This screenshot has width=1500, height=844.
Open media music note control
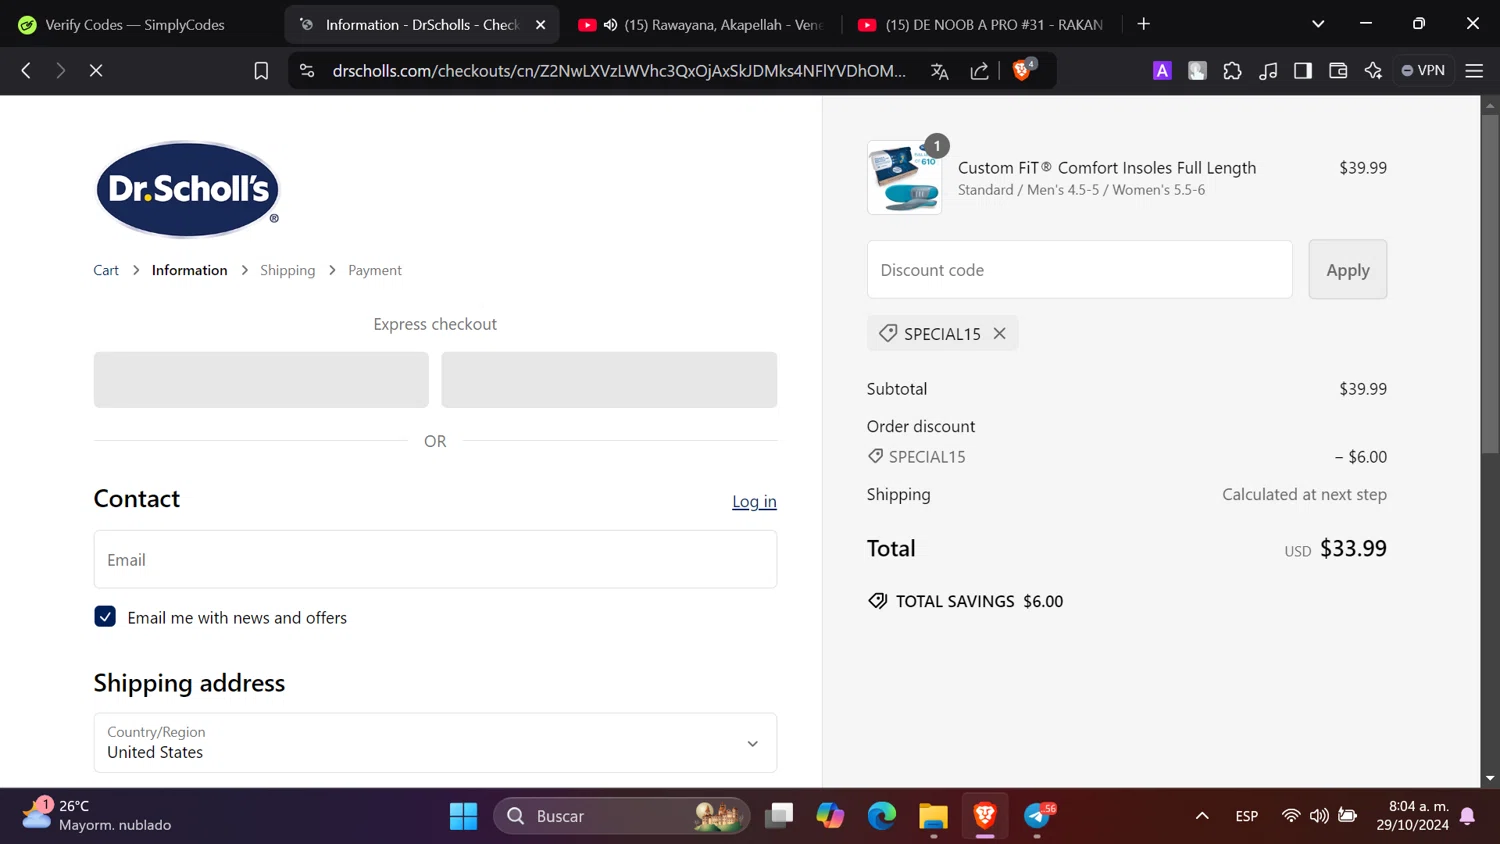[1268, 70]
